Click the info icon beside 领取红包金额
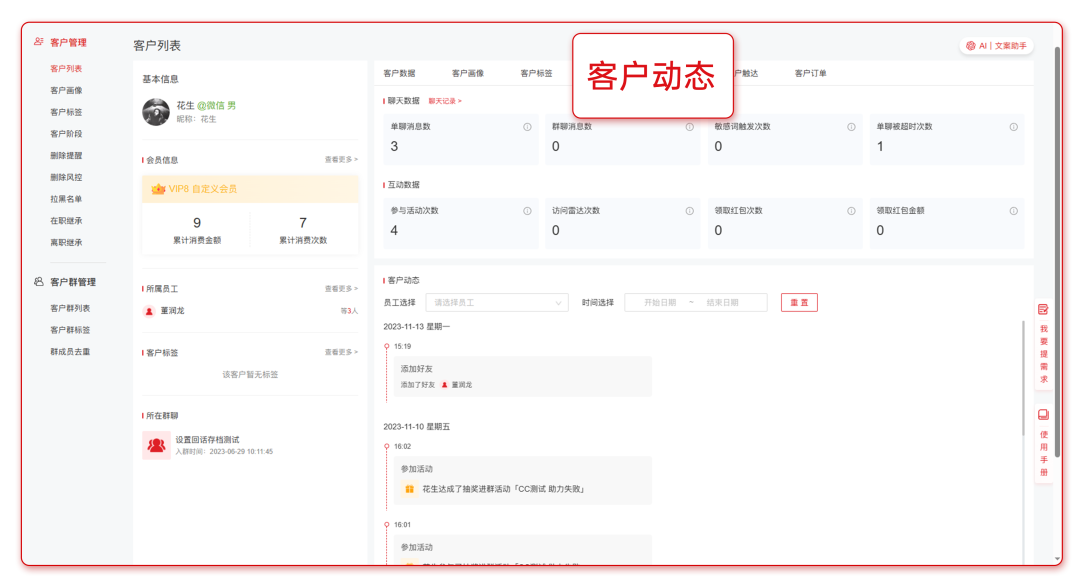Image resolution: width=1080 pixels, height=586 pixels. click(x=1013, y=211)
